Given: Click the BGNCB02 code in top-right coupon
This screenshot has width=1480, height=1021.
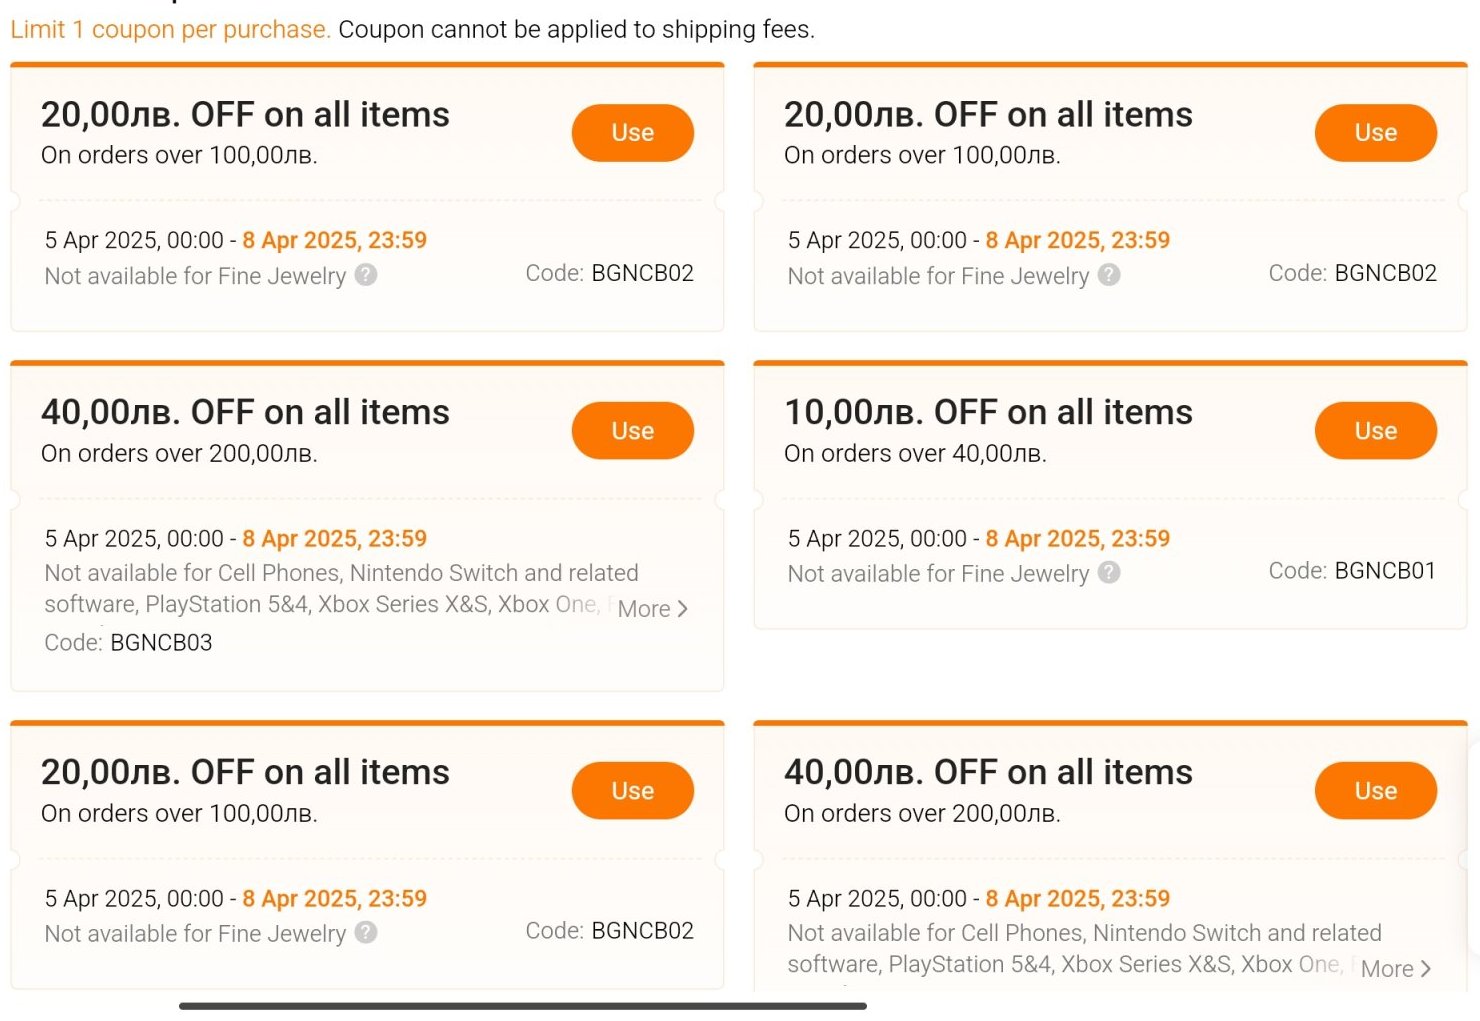Looking at the screenshot, I should [x=1385, y=273].
